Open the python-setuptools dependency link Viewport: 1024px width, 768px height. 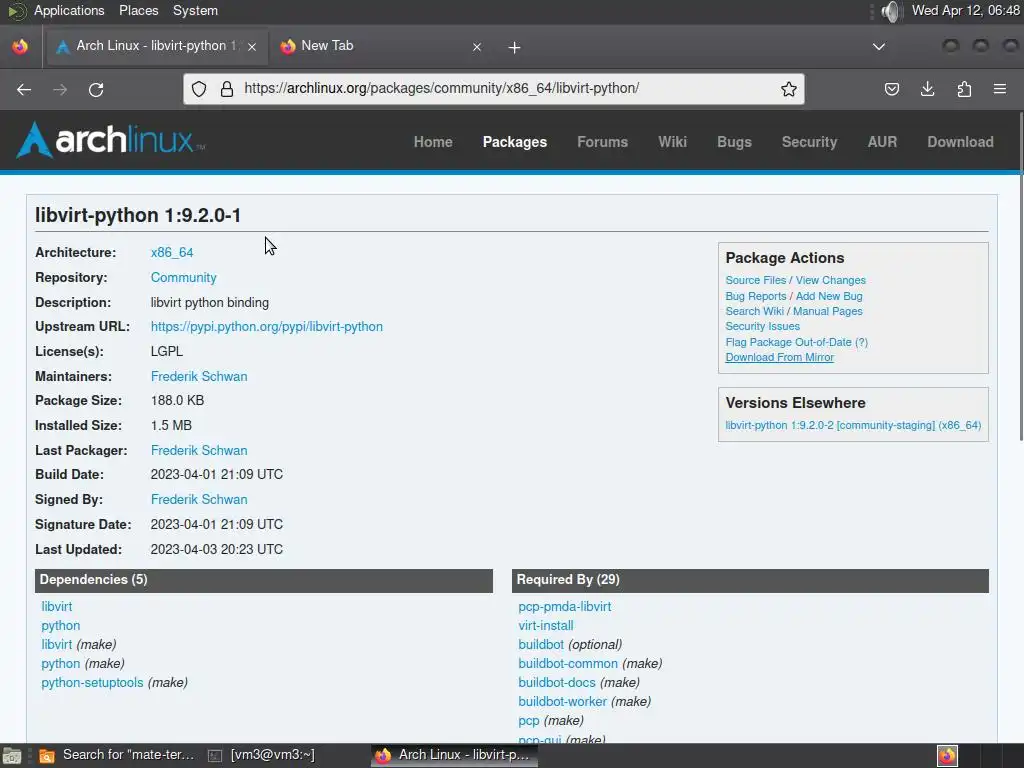(92, 682)
